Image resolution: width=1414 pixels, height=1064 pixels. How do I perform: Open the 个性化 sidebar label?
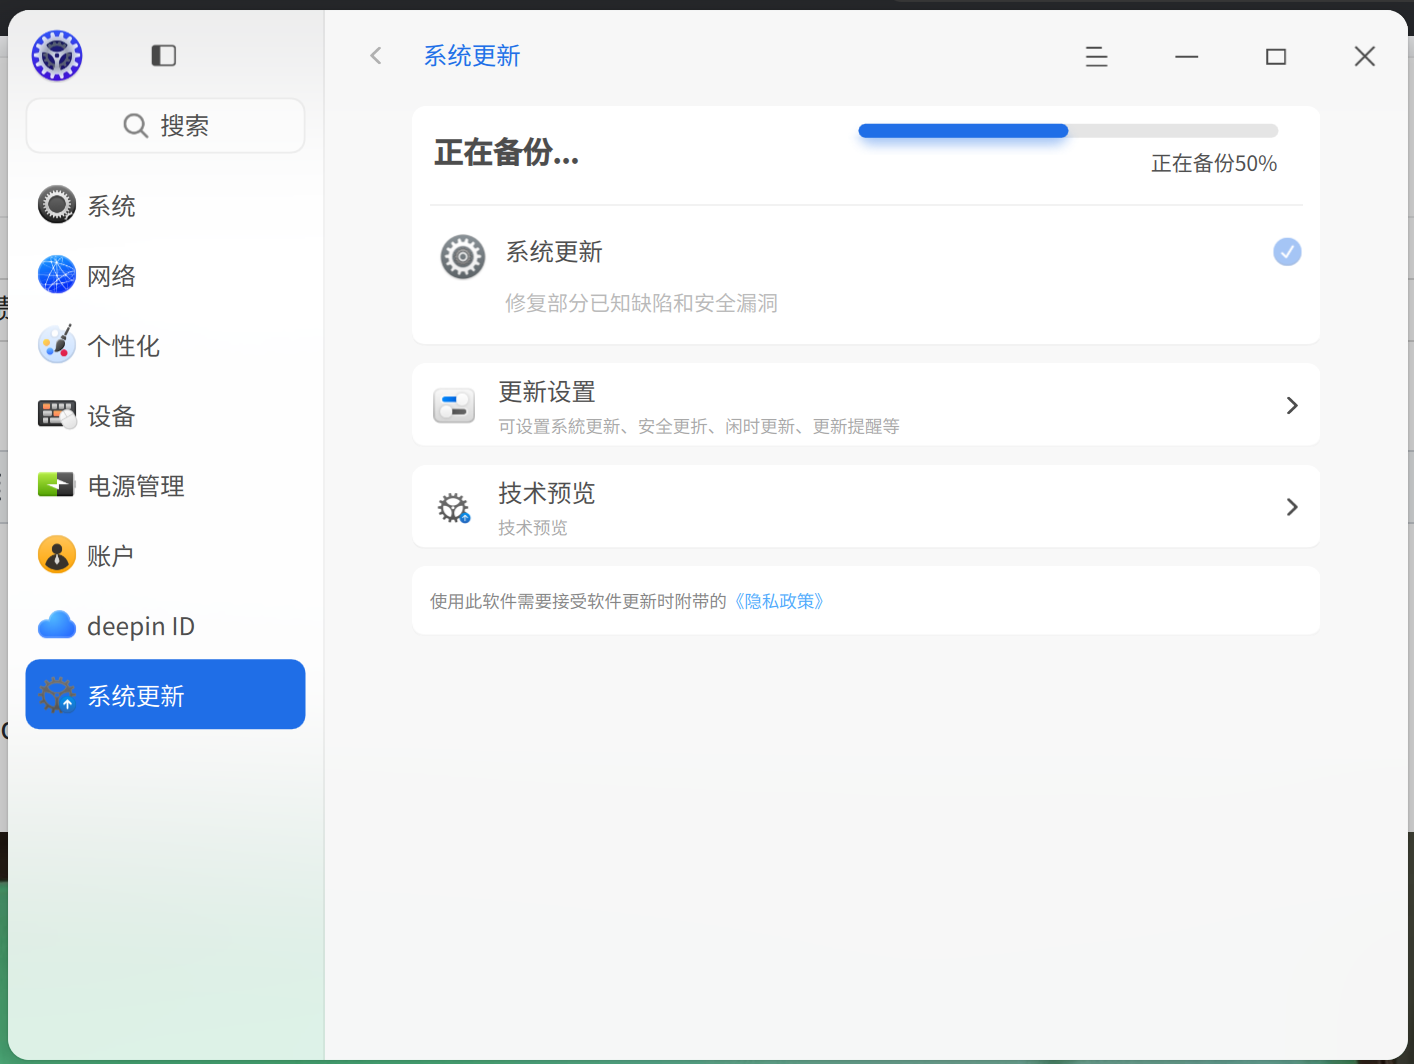coord(123,346)
